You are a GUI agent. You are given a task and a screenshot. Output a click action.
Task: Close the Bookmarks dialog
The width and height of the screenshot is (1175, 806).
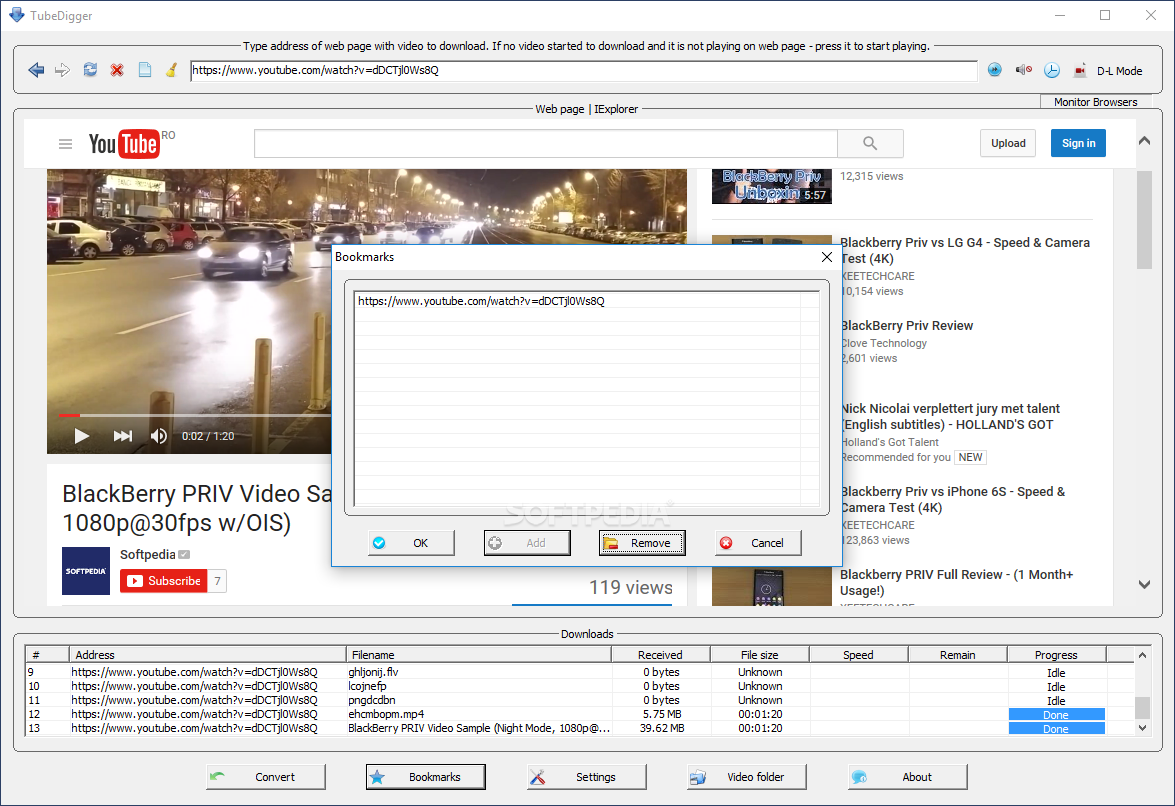click(827, 257)
